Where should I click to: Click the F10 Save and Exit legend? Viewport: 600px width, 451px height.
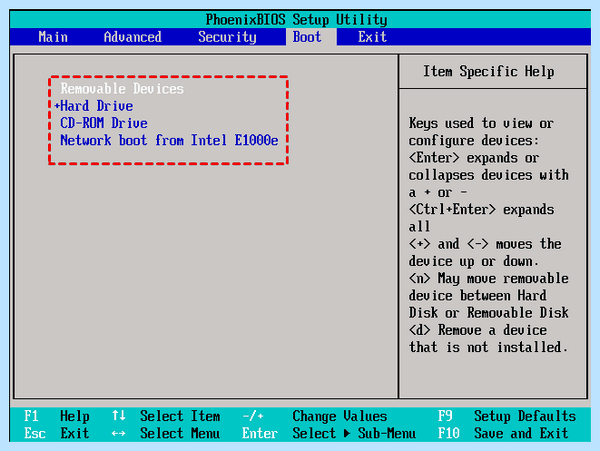[503, 433]
